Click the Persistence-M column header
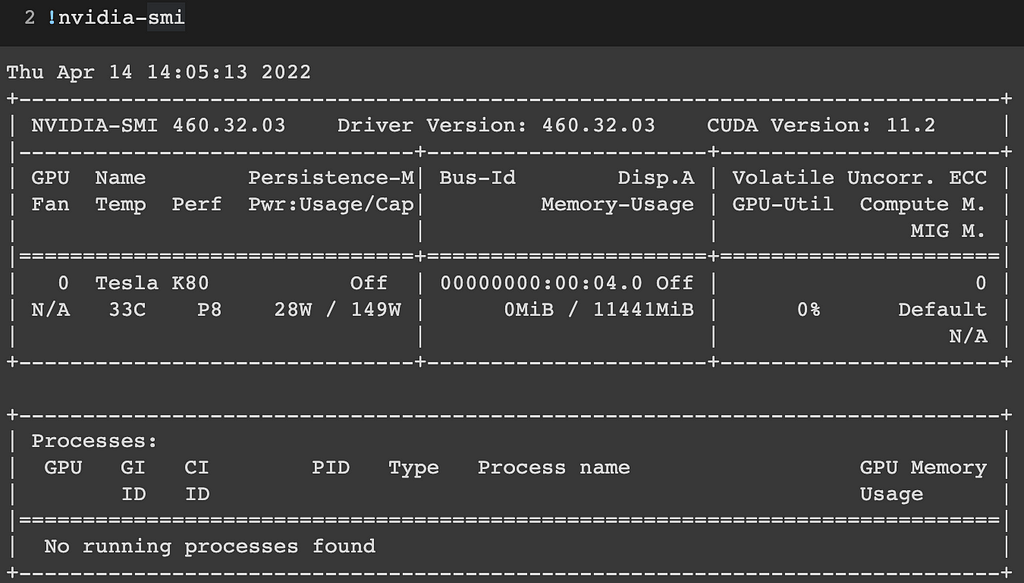 (330, 178)
